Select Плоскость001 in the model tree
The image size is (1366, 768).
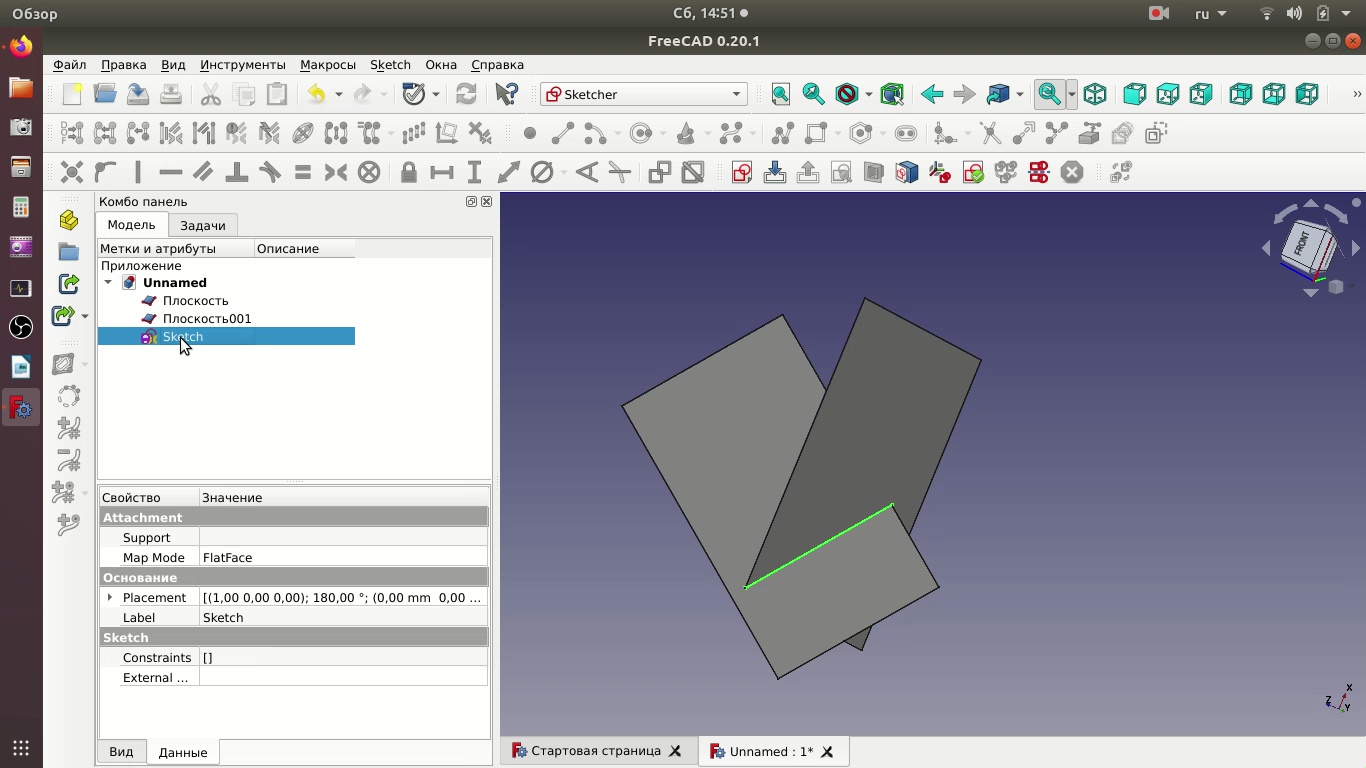[x=207, y=318]
